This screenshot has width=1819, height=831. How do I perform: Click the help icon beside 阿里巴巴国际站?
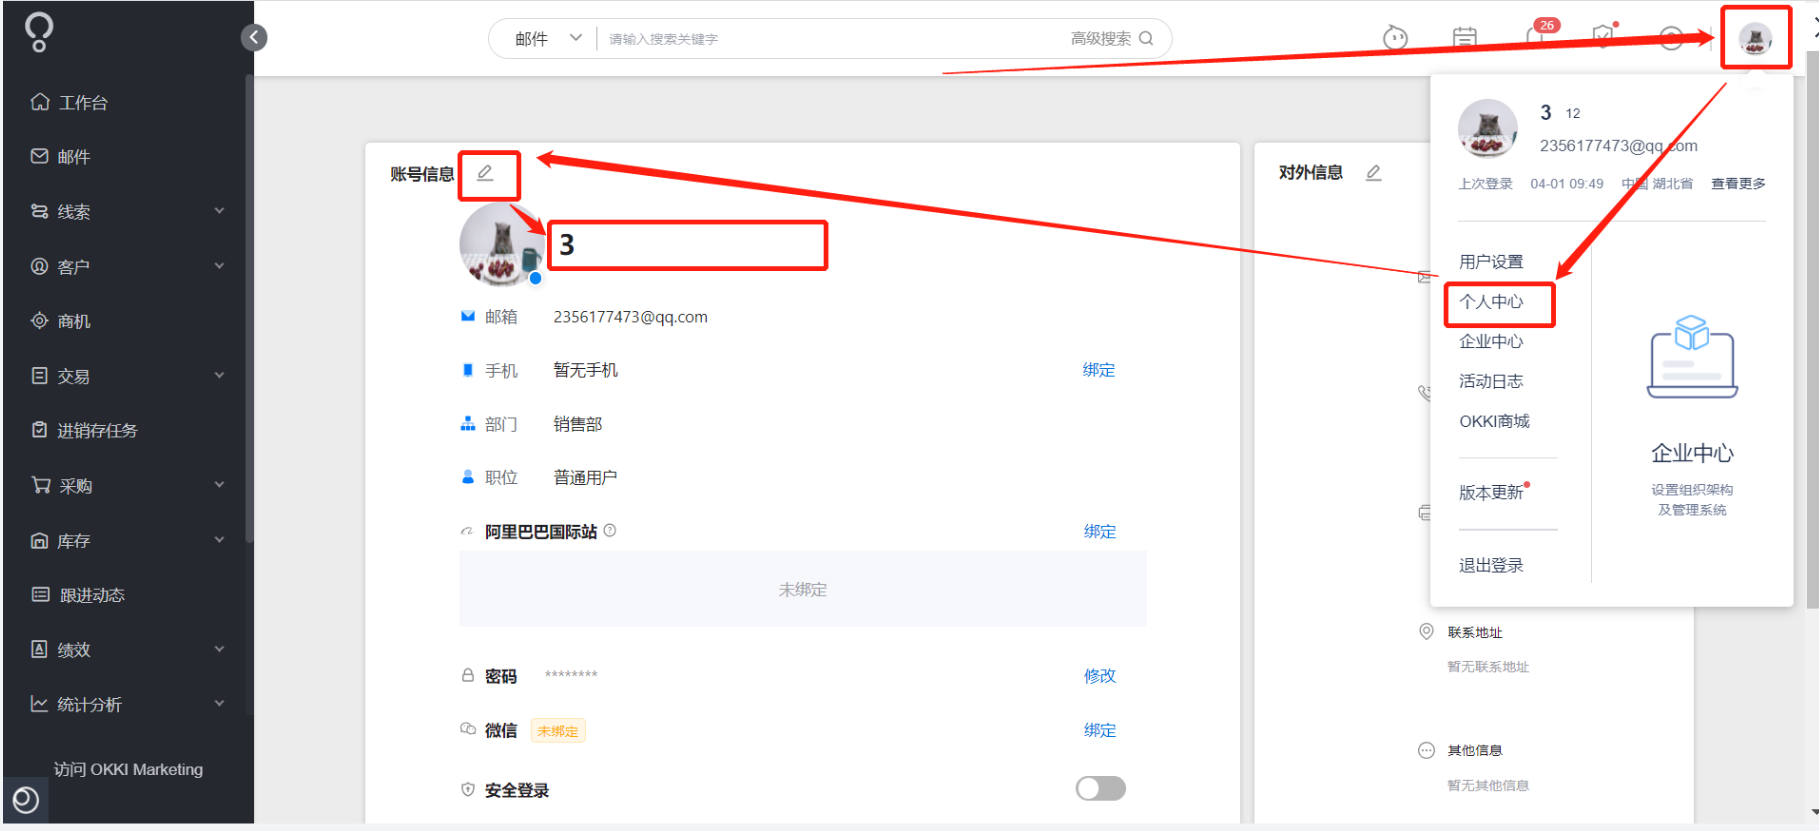point(610,531)
